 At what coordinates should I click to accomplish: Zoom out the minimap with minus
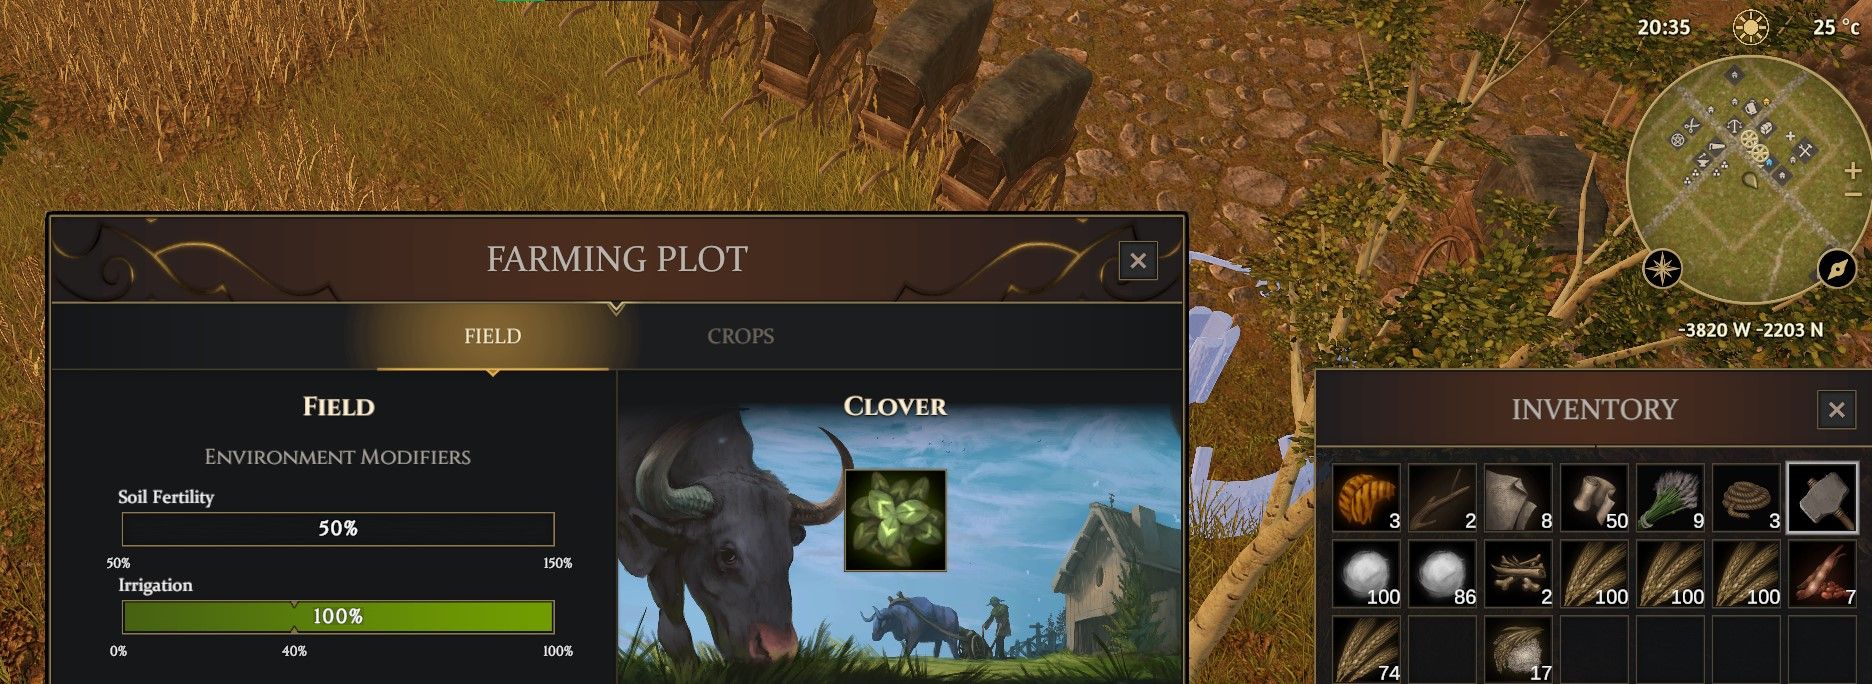point(1851,194)
